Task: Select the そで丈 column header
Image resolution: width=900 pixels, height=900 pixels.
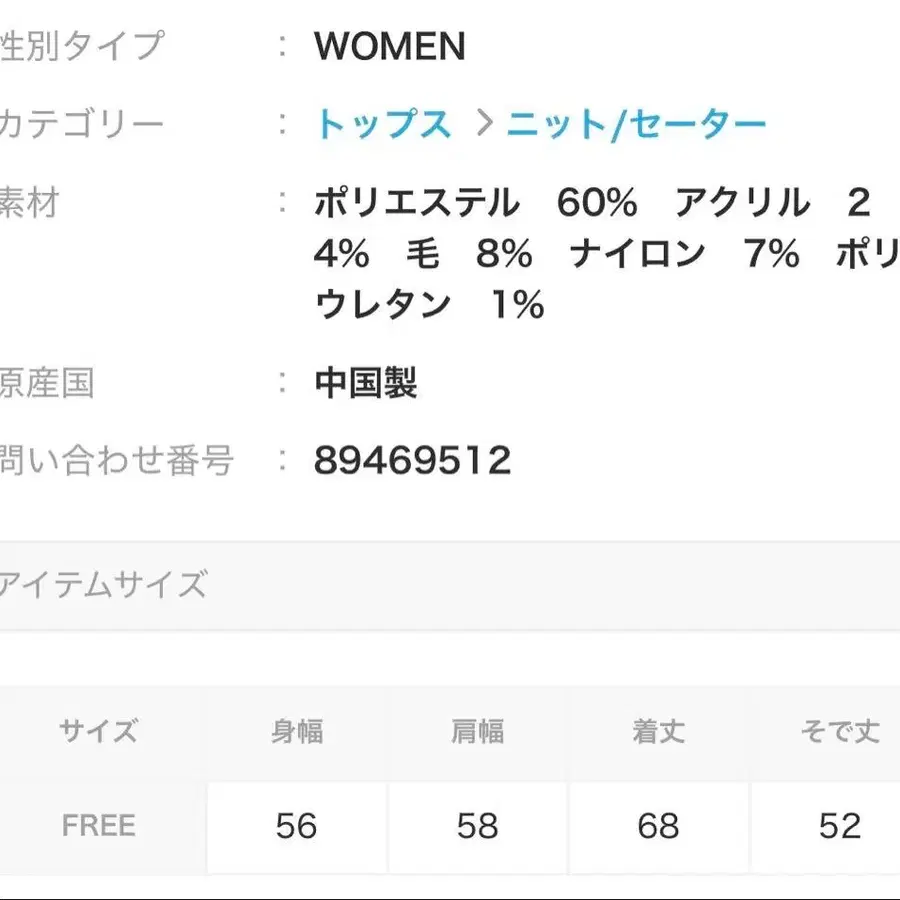Action: click(x=838, y=731)
